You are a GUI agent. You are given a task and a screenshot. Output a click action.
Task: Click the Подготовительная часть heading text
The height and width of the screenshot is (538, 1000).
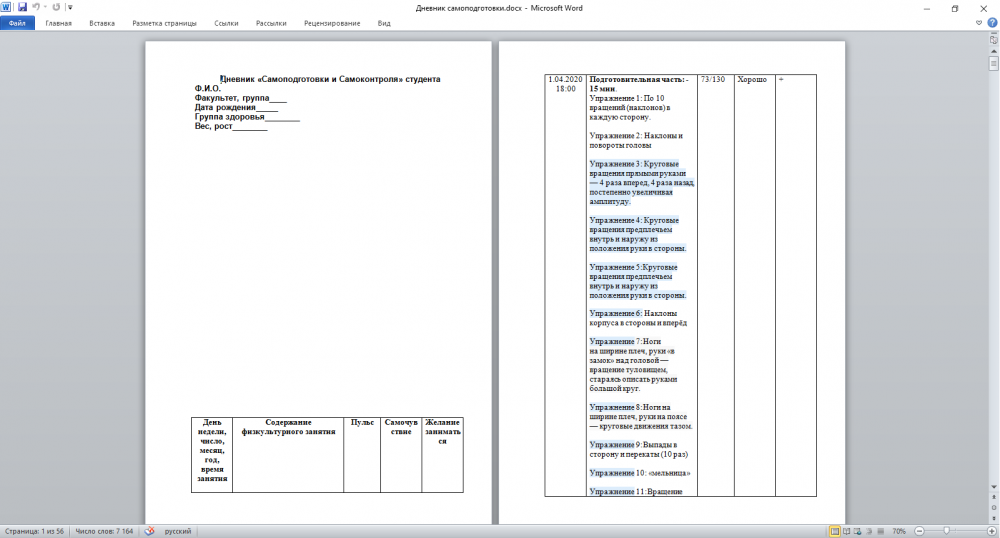(638, 84)
